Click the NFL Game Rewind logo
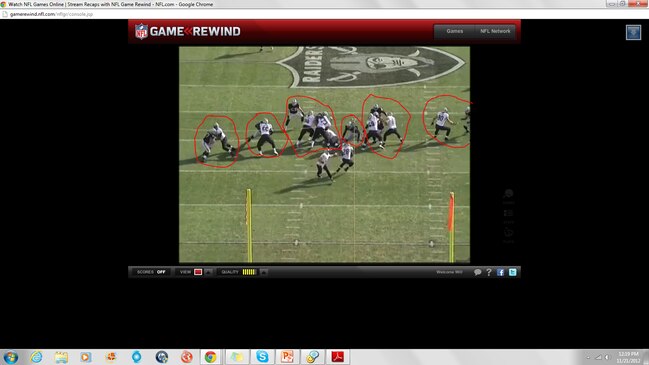This screenshot has height=365, width=649. coord(187,31)
